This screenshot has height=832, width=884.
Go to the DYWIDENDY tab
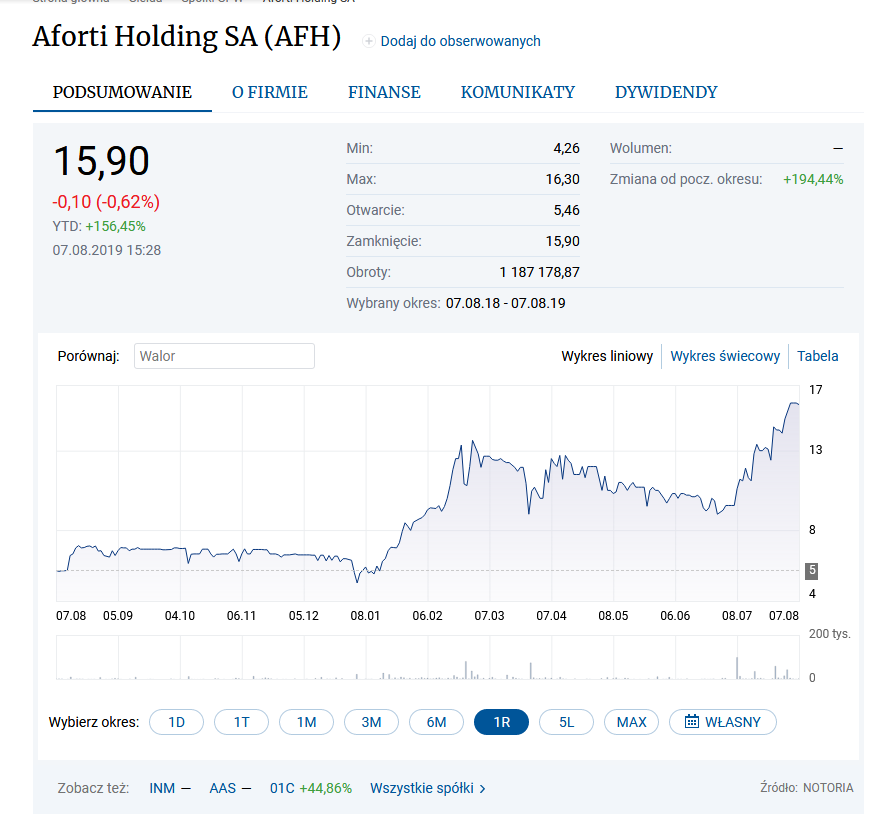click(x=666, y=92)
